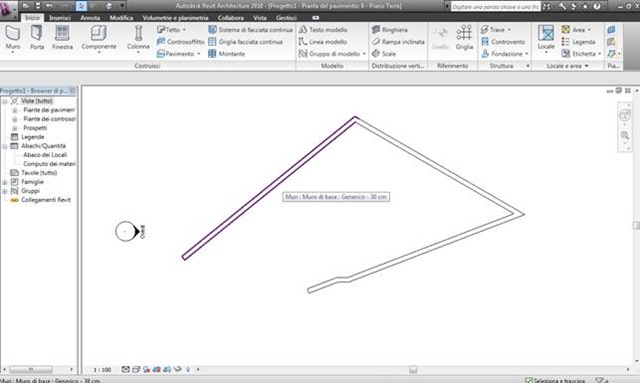Click the Revit application menu button
This screenshot has height=383, width=640.
point(8,10)
